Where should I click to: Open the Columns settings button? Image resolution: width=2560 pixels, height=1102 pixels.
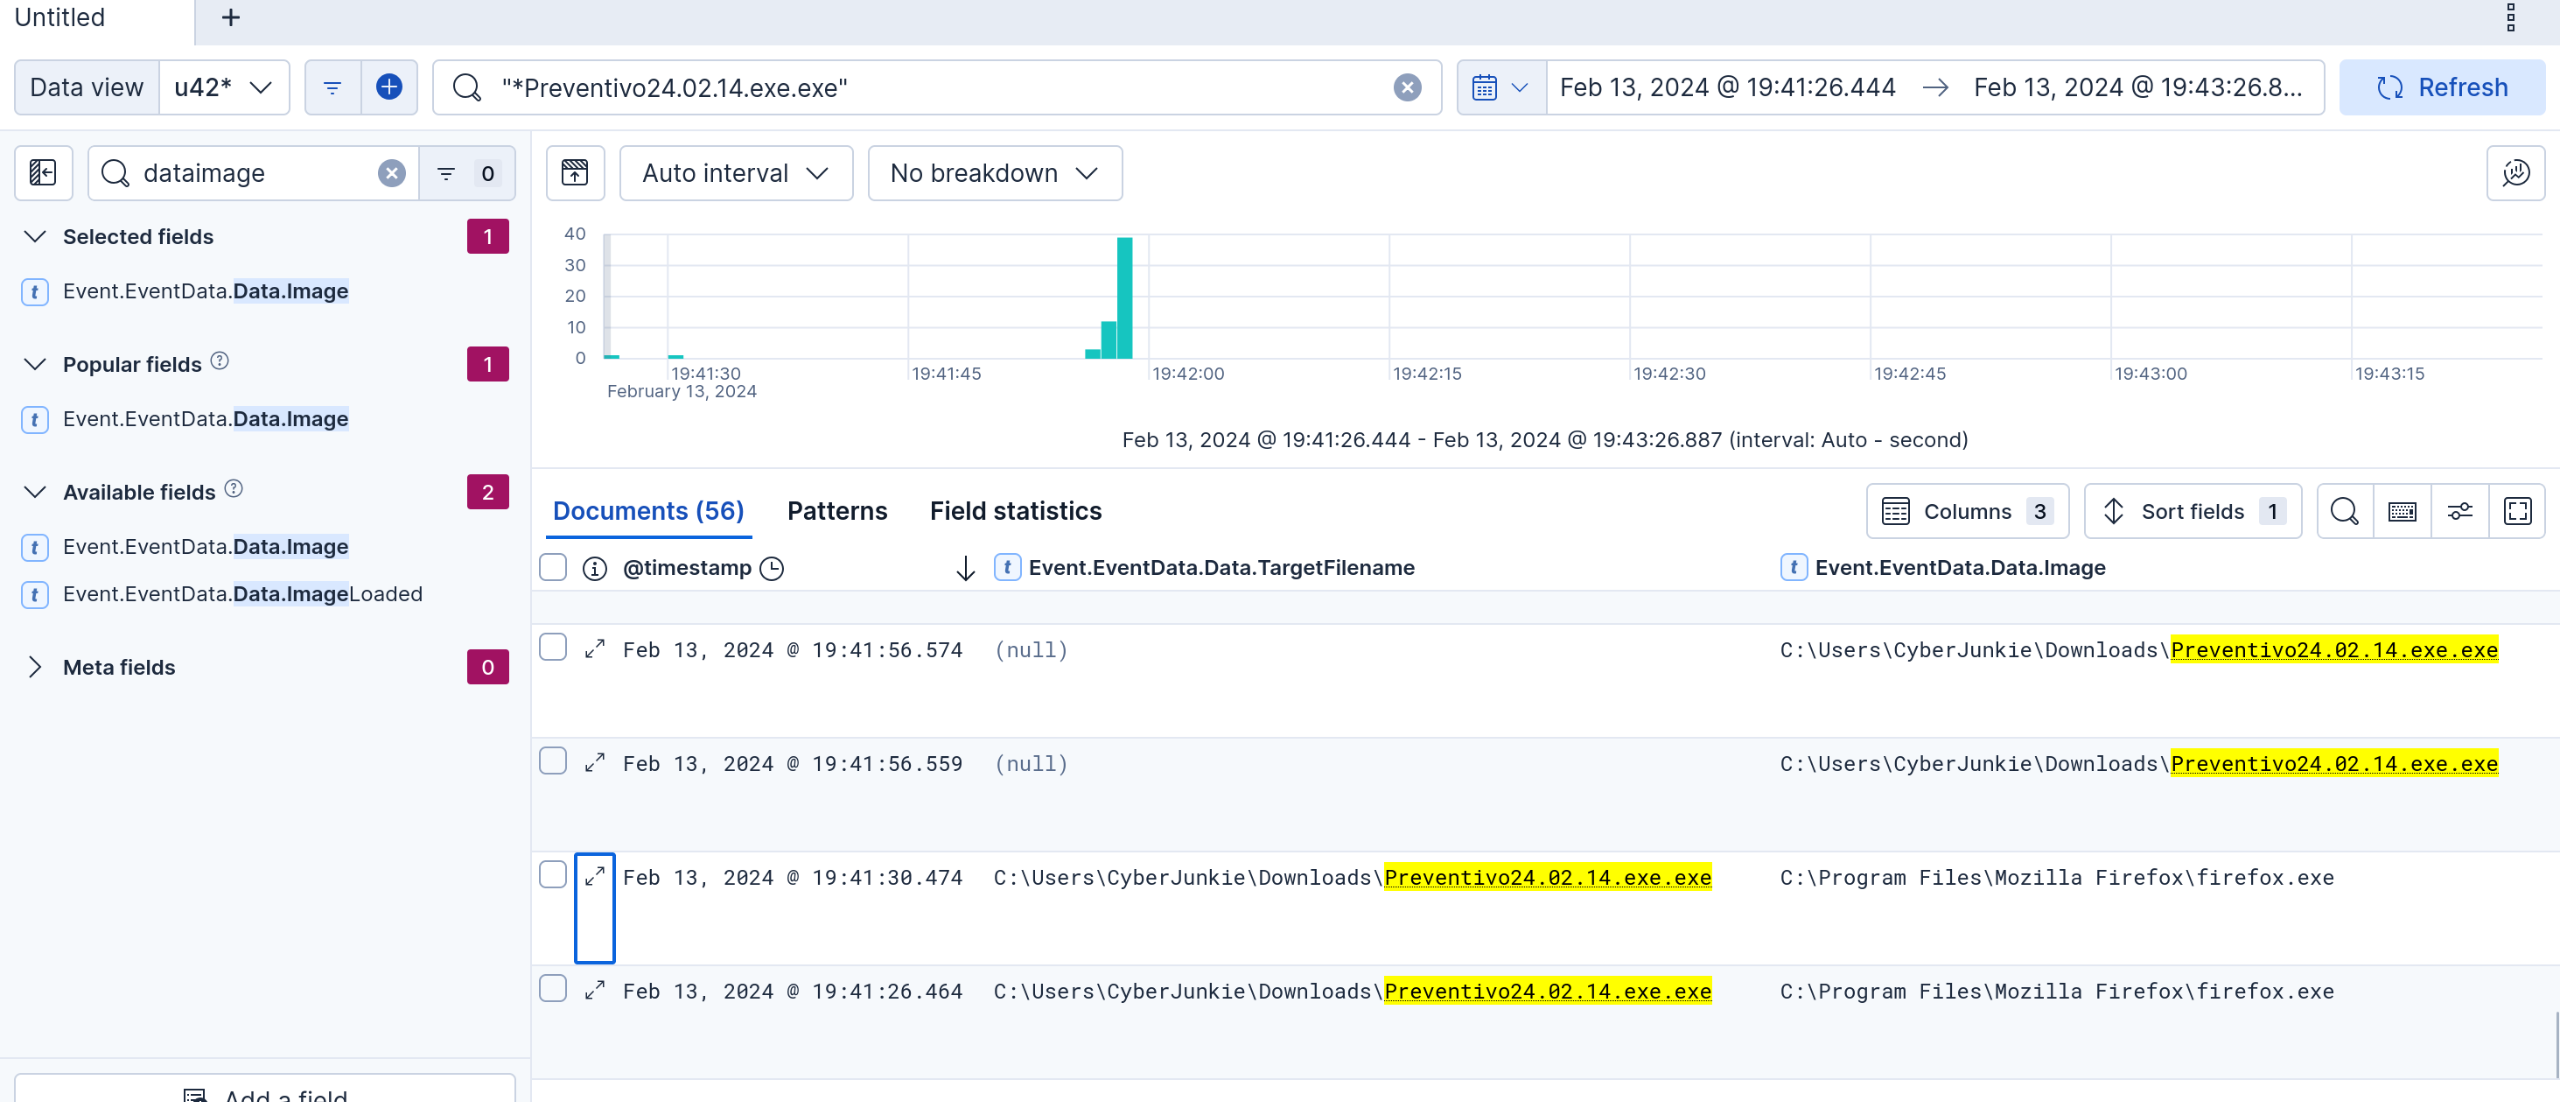click(x=1966, y=511)
